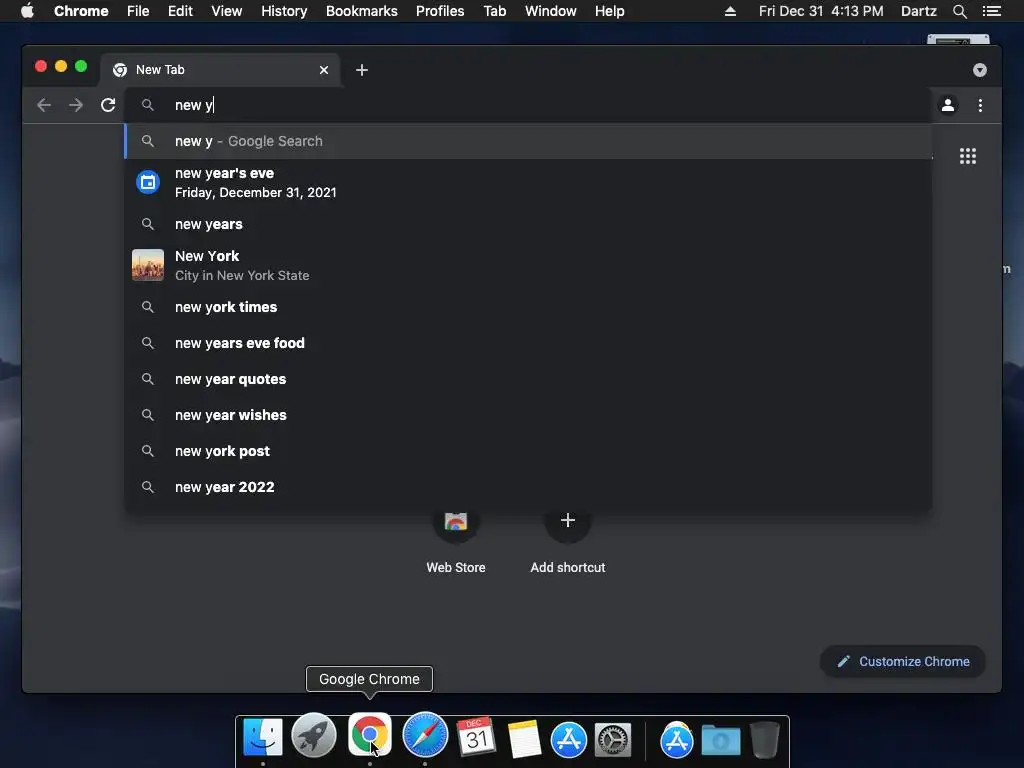The height and width of the screenshot is (768, 1024).
Task: Click the search icon beside 'new years'
Action: (148, 224)
